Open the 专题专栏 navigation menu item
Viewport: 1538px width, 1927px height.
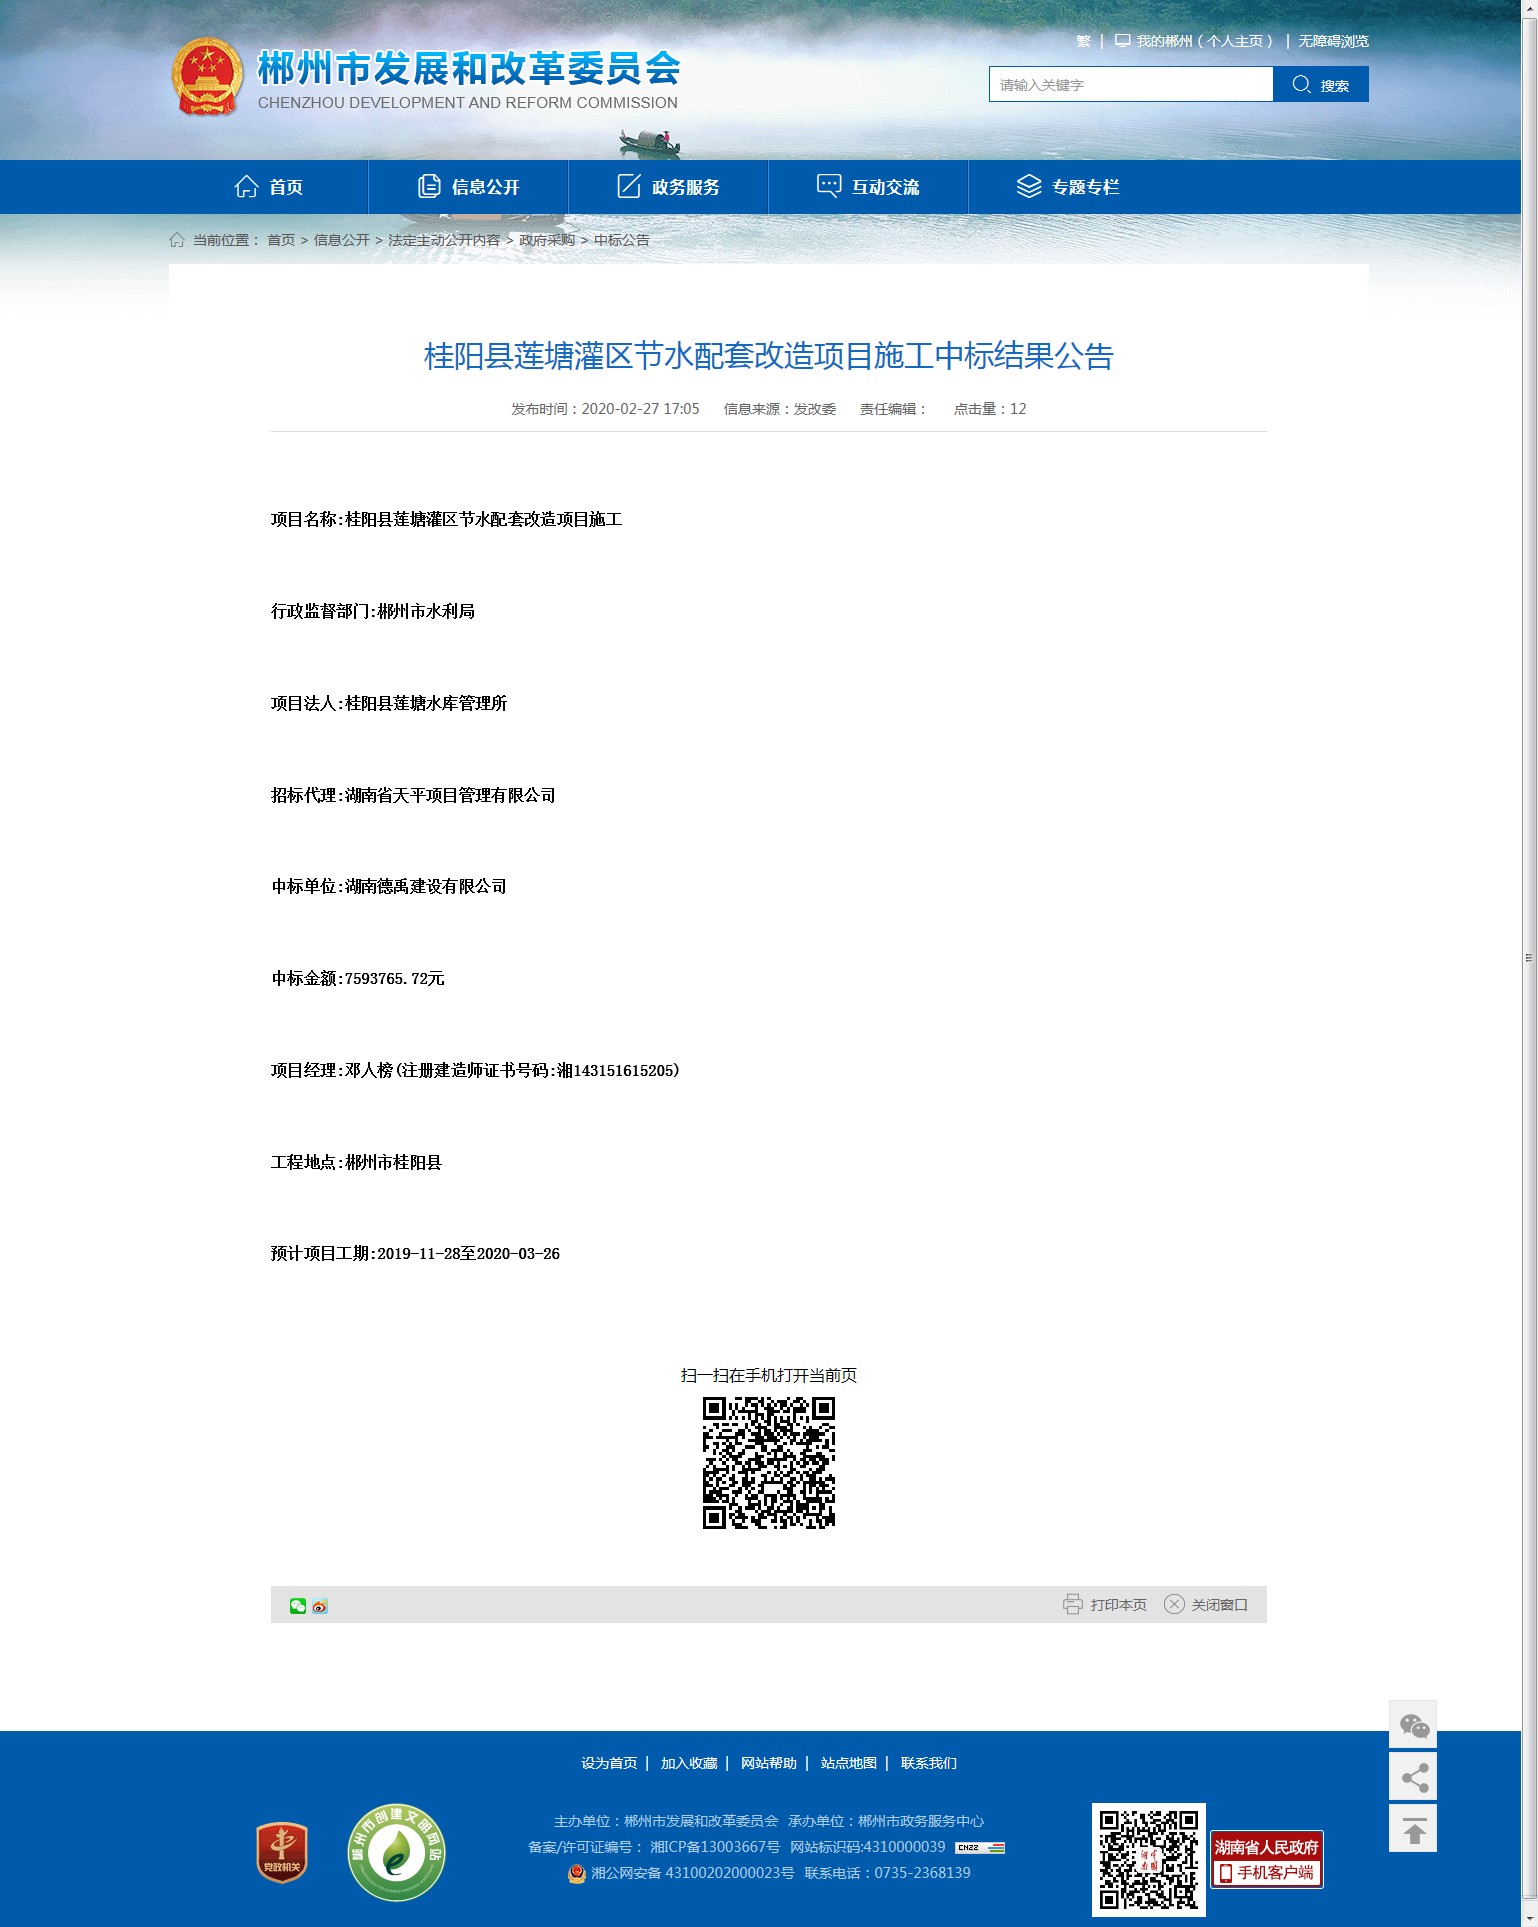(1068, 187)
